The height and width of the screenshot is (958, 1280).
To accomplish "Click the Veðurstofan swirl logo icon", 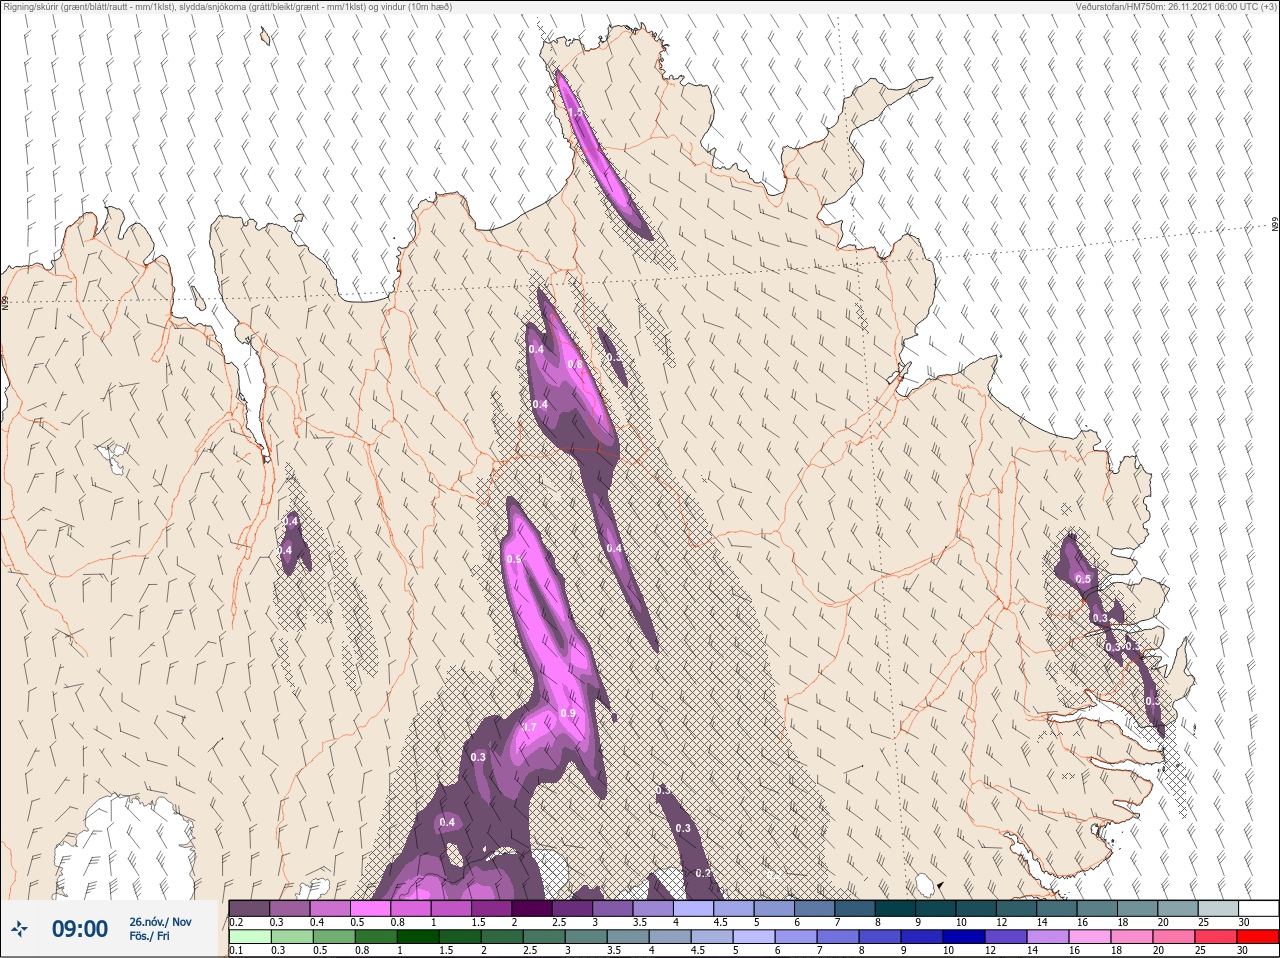I will 19,929.
